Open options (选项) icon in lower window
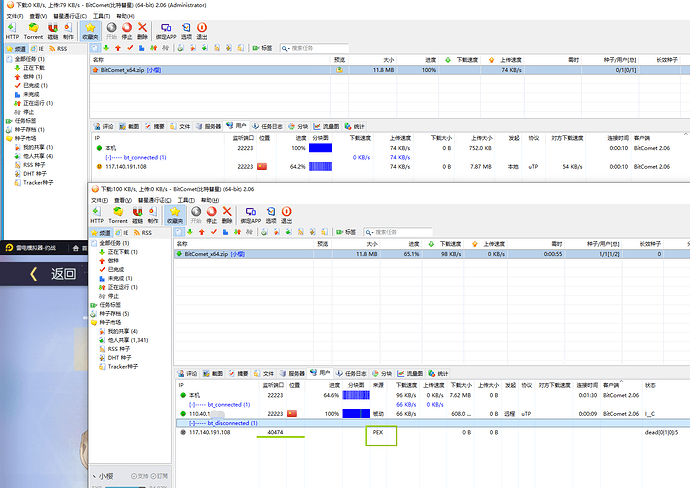The width and height of the screenshot is (690, 488). pyautogui.click(x=271, y=215)
